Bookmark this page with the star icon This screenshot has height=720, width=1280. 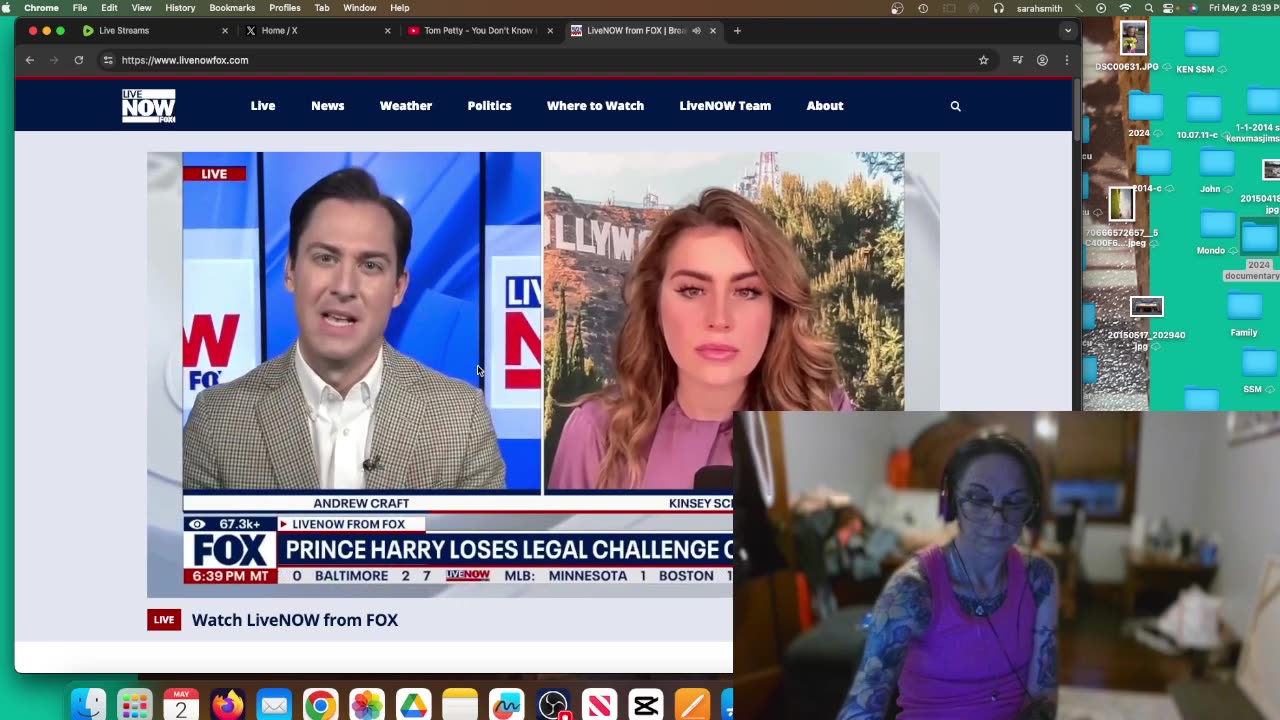[983, 60]
